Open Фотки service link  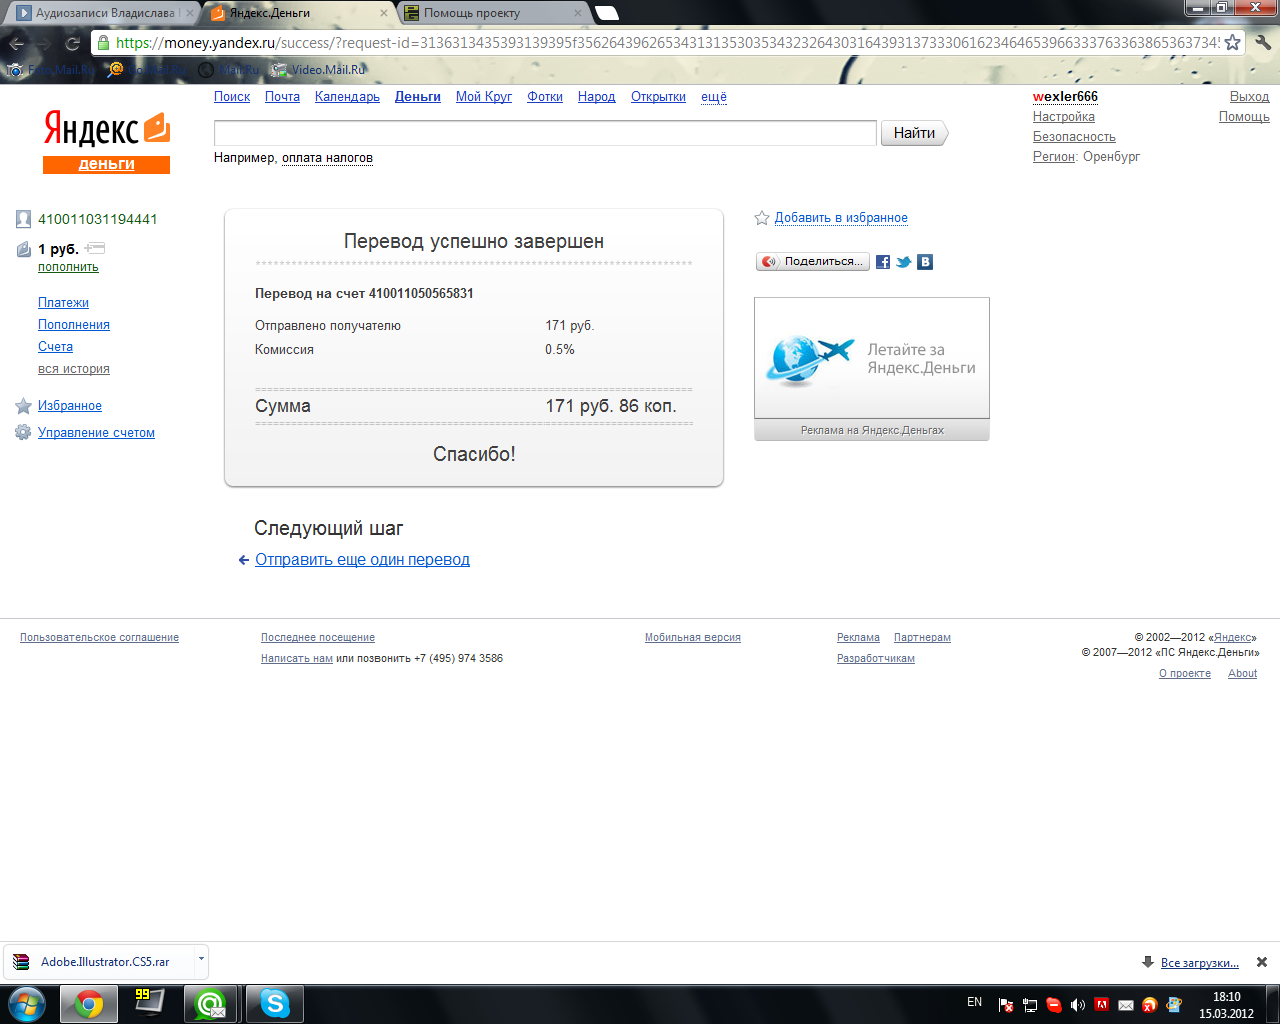point(545,97)
